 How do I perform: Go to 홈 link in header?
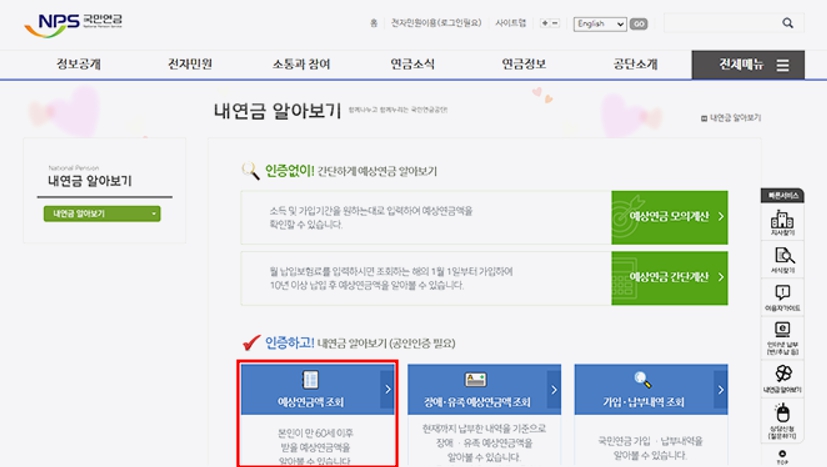(x=373, y=23)
